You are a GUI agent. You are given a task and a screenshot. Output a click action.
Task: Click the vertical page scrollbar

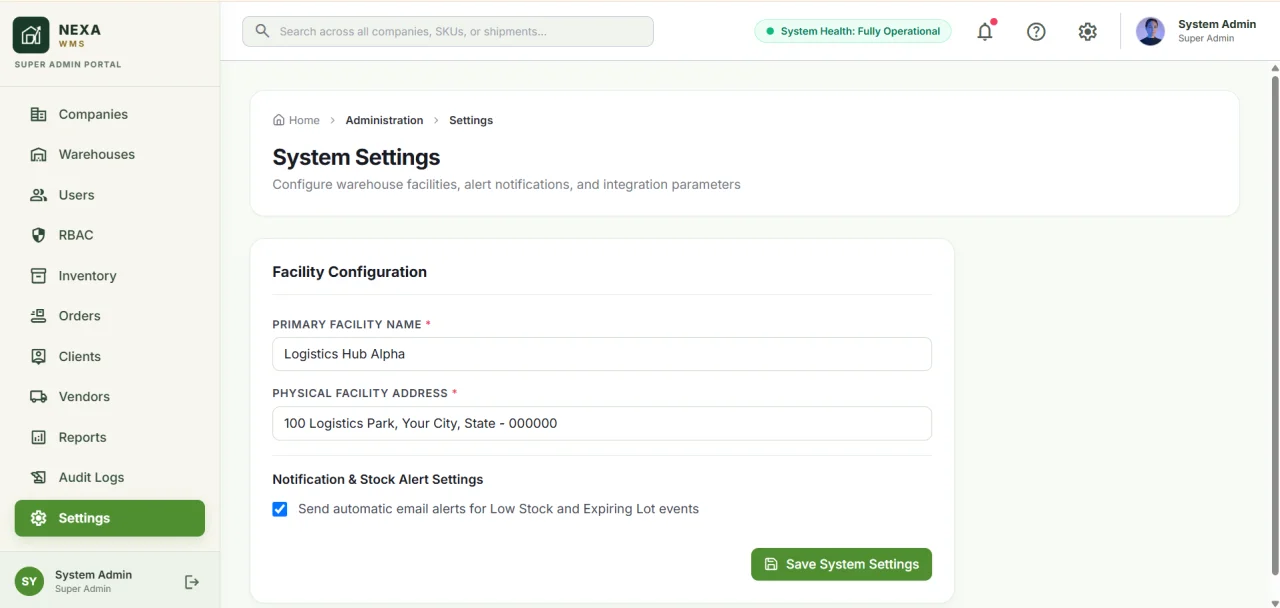[1275, 325]
